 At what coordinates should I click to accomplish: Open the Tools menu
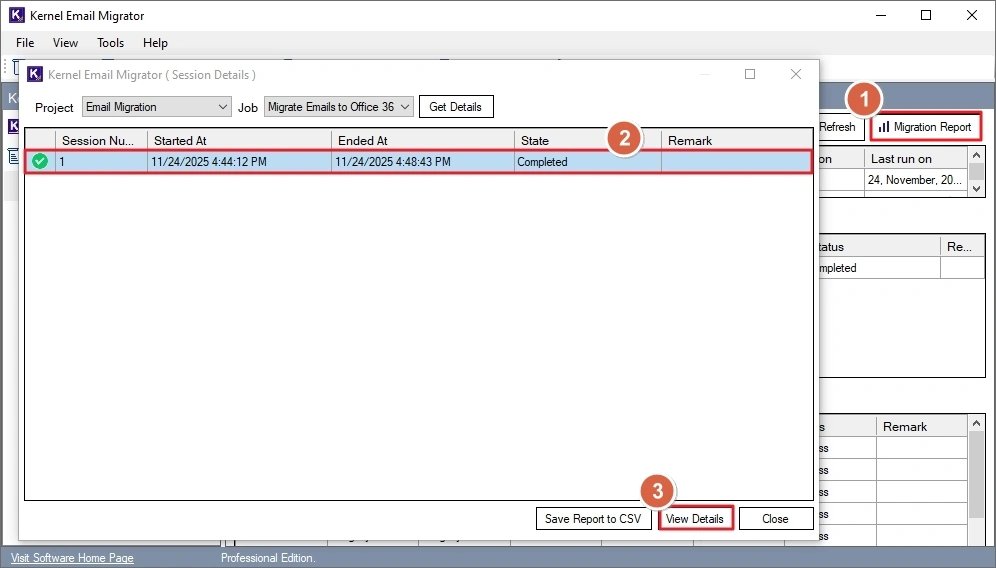(x=110, y=43)
